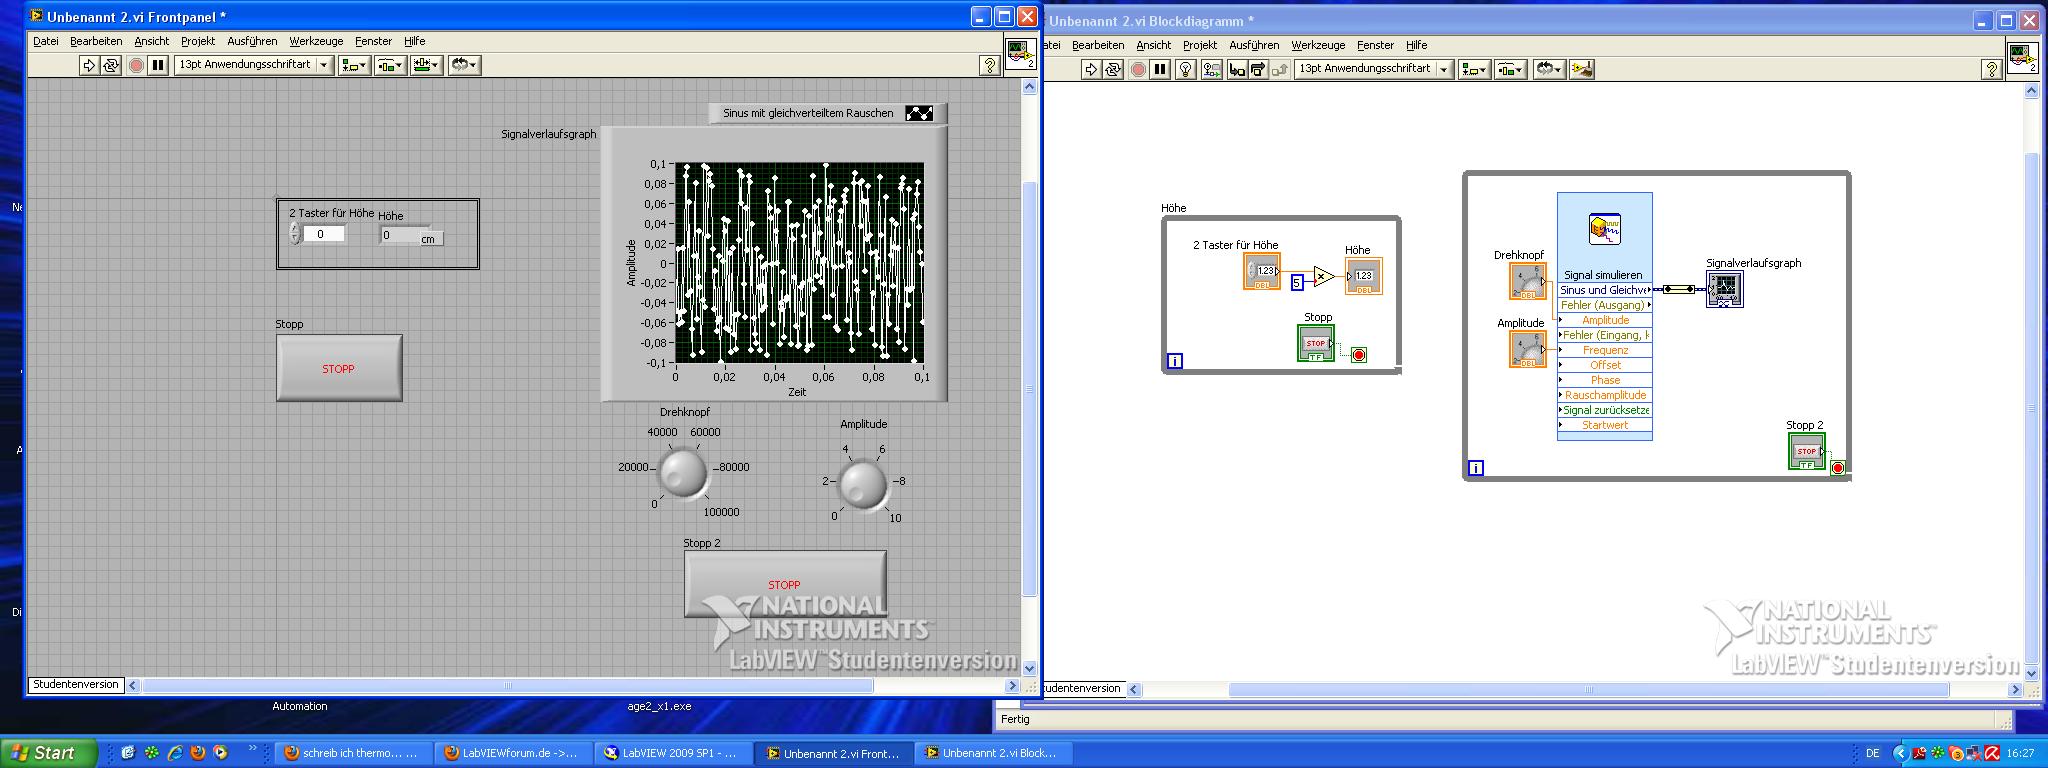
Task: Open Ausführen menu in Frontpanel
Action: coord(252,41)
